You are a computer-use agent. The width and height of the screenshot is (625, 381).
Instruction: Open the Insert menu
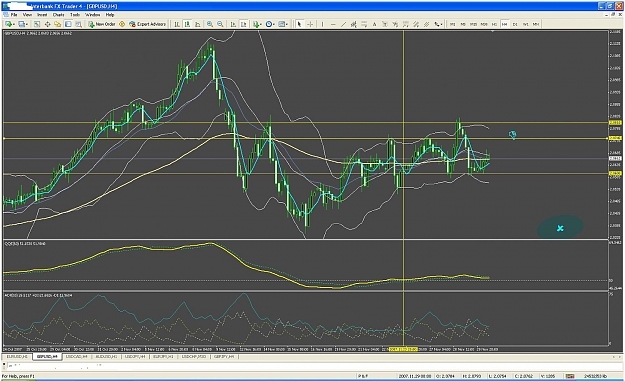[42, 15]
